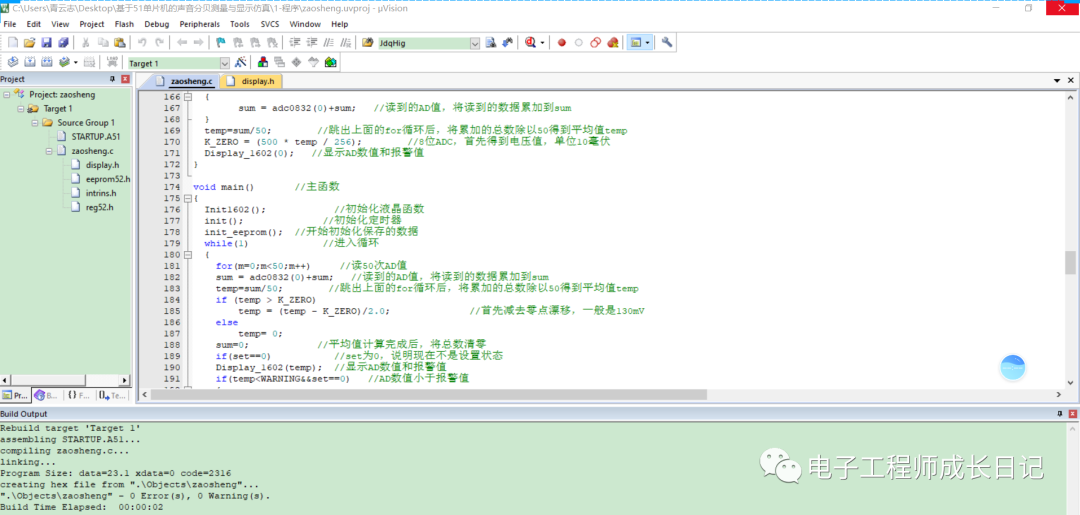1080x515 pixels.
Task: Click the Navigate Backwards arrow
Action: [x=182, y=42]
